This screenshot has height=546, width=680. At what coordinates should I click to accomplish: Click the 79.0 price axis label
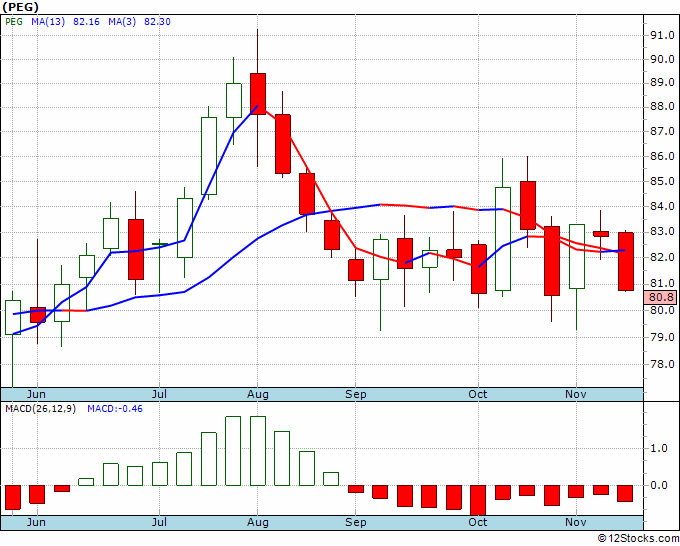(x=662, y=337)
